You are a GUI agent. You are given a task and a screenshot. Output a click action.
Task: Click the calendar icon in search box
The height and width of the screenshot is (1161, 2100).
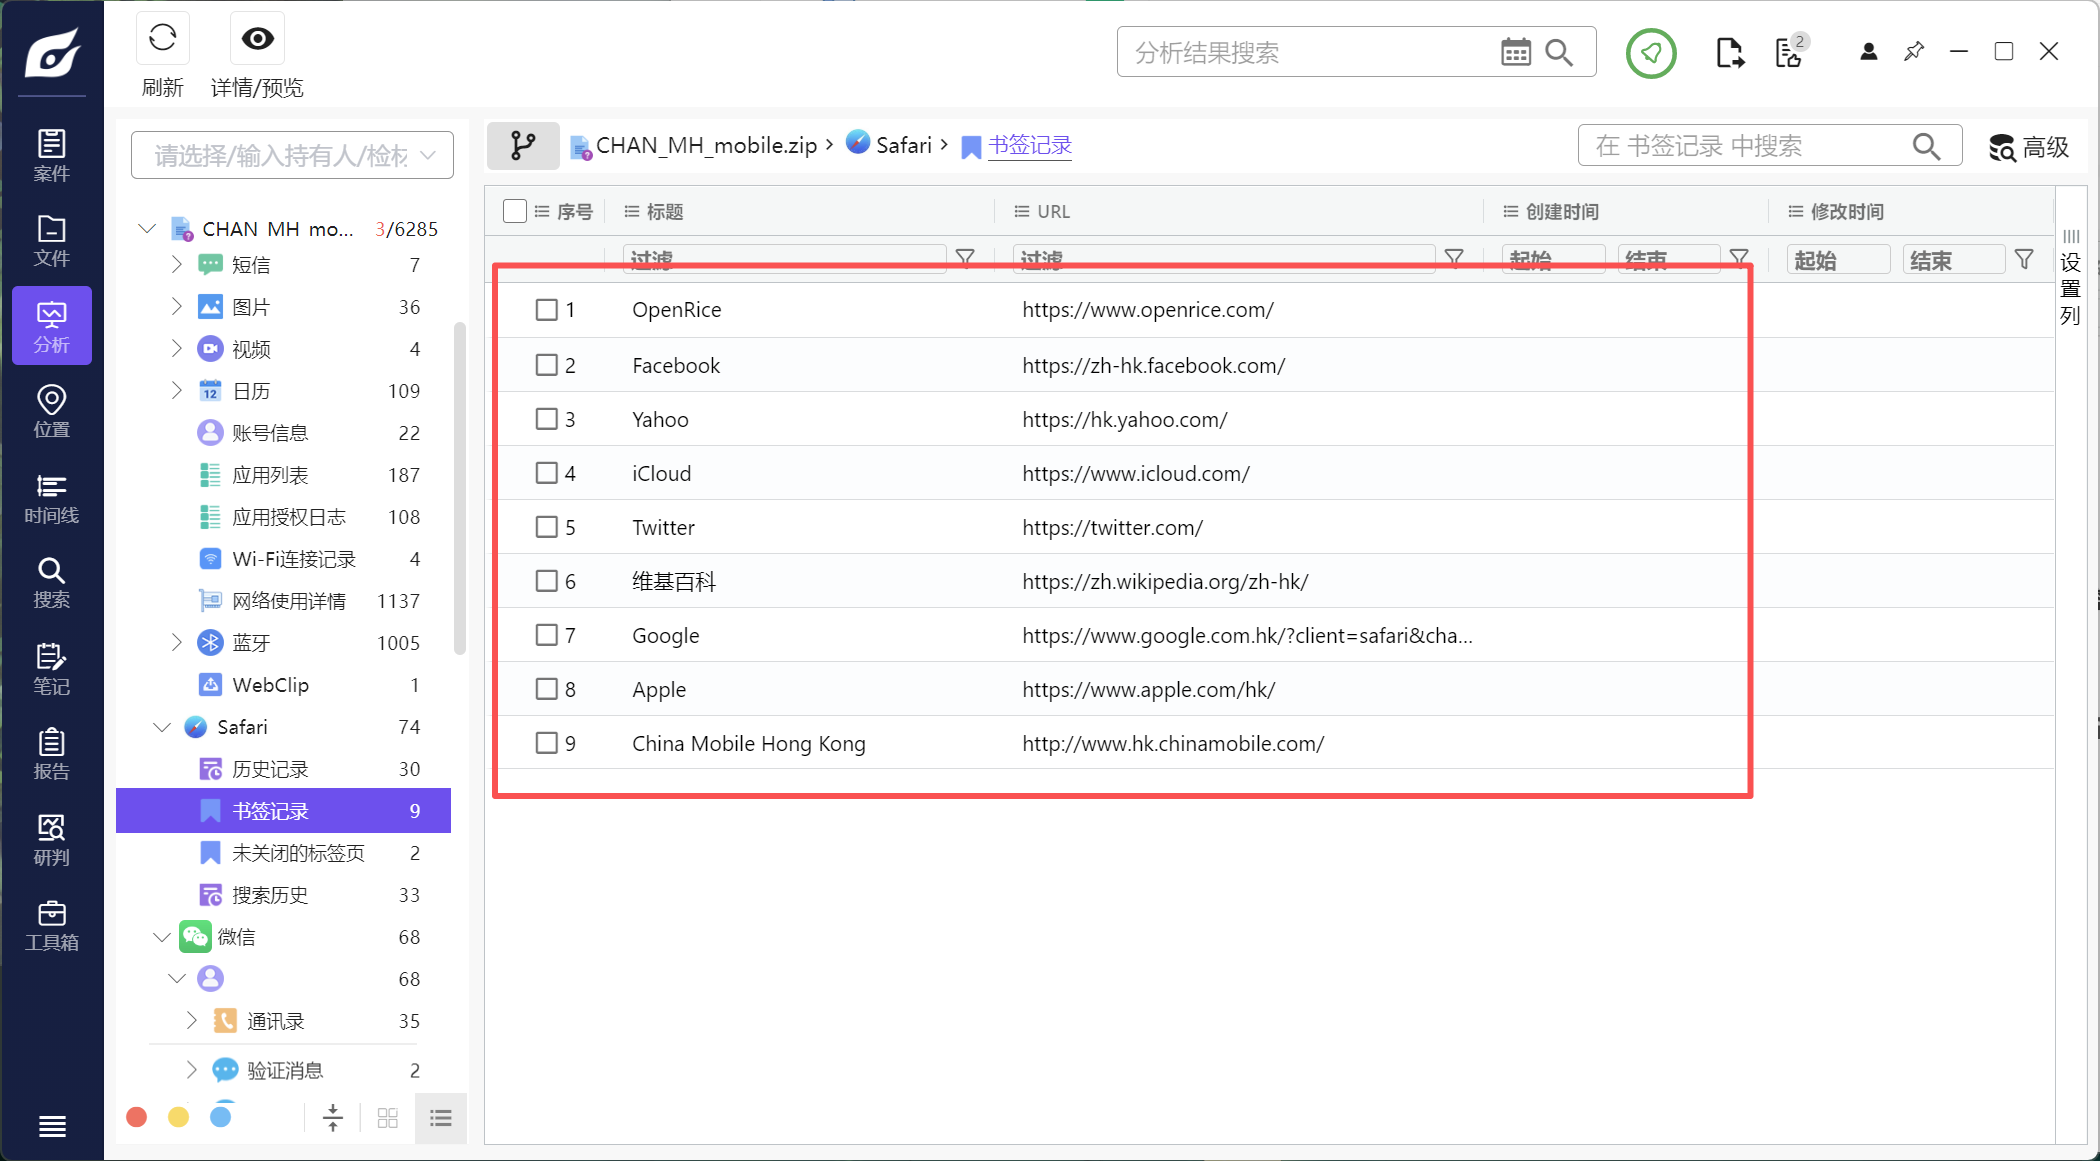[x=1515, y=52]
